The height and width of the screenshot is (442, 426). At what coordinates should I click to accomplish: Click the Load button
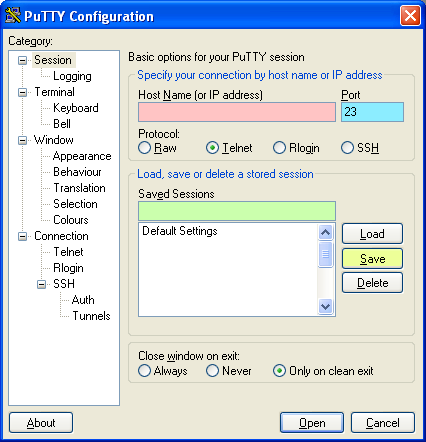(x=372, y=234)
